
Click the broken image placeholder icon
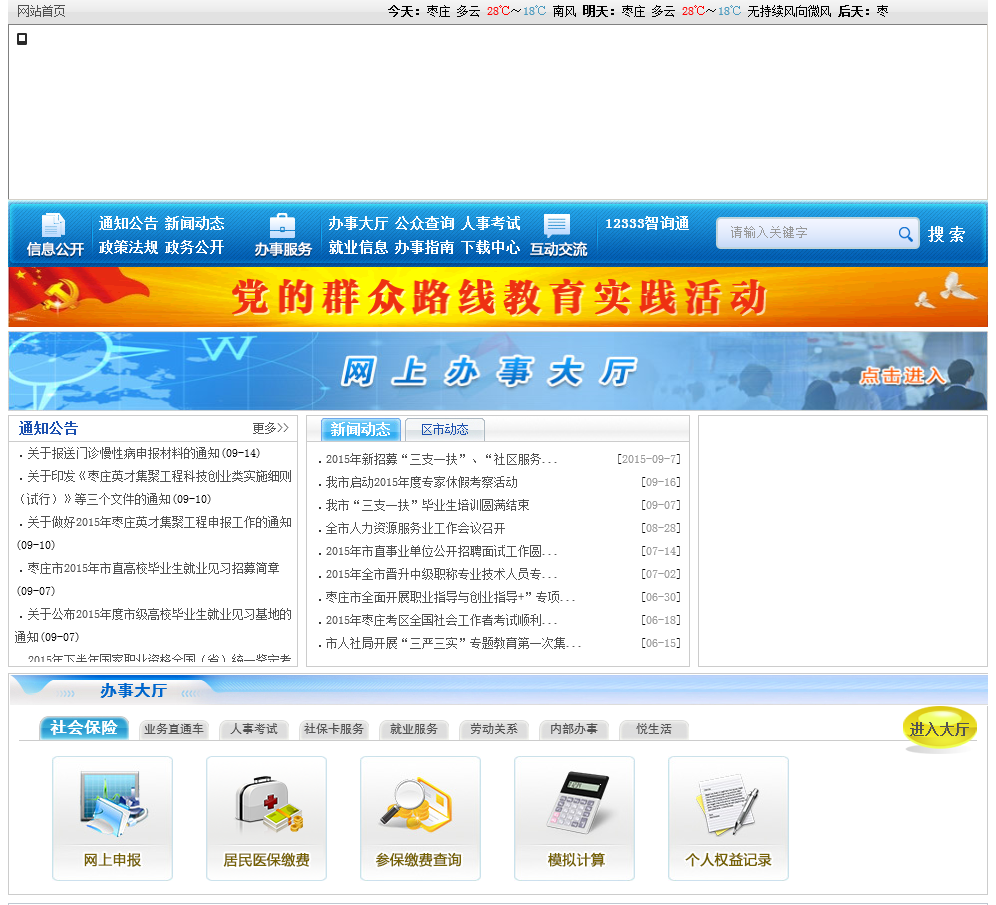22,39
